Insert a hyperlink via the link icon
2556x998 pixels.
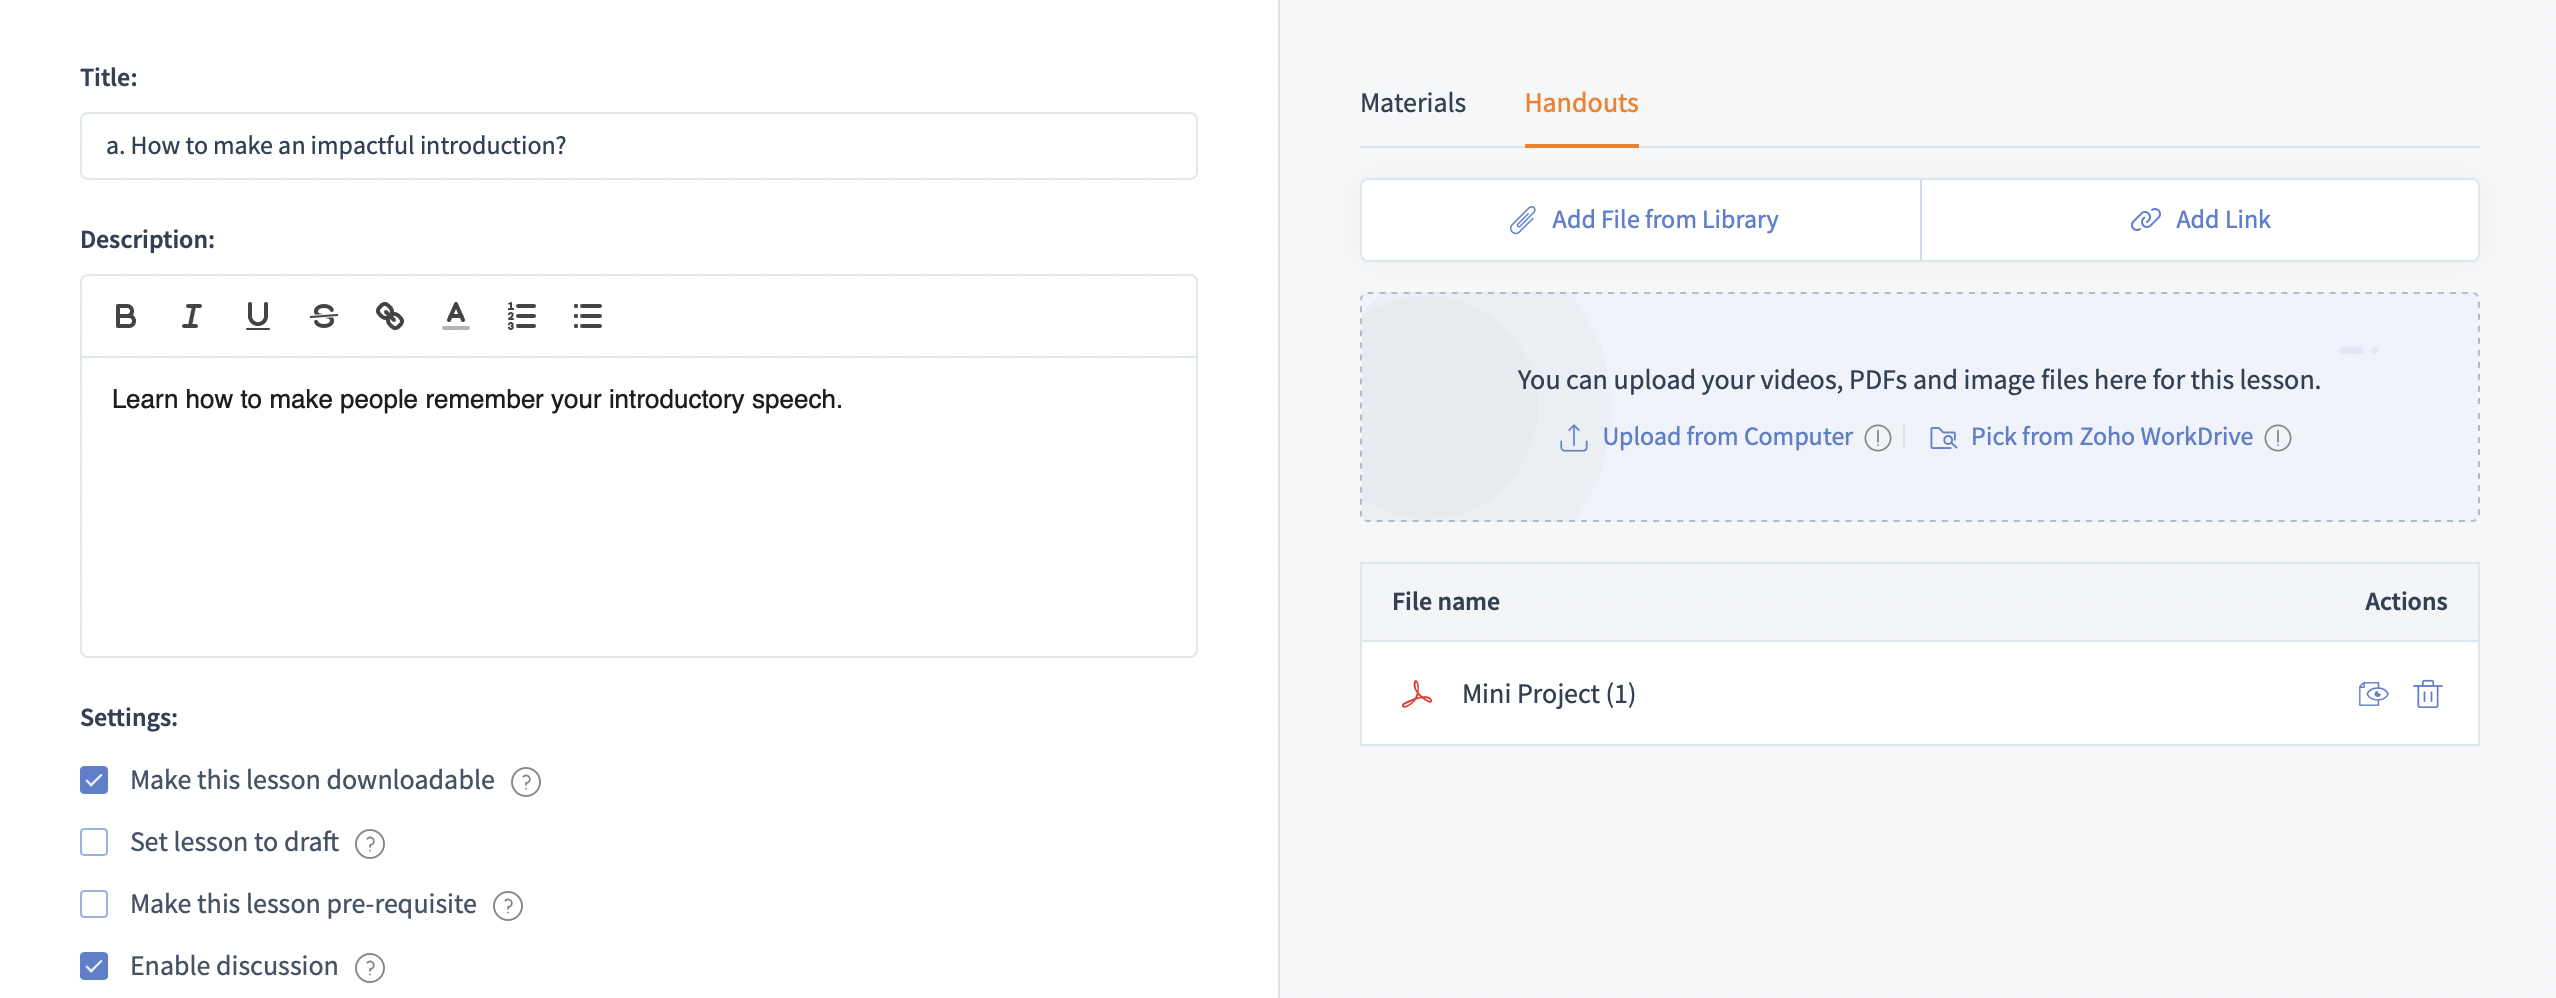coord(389,316)
